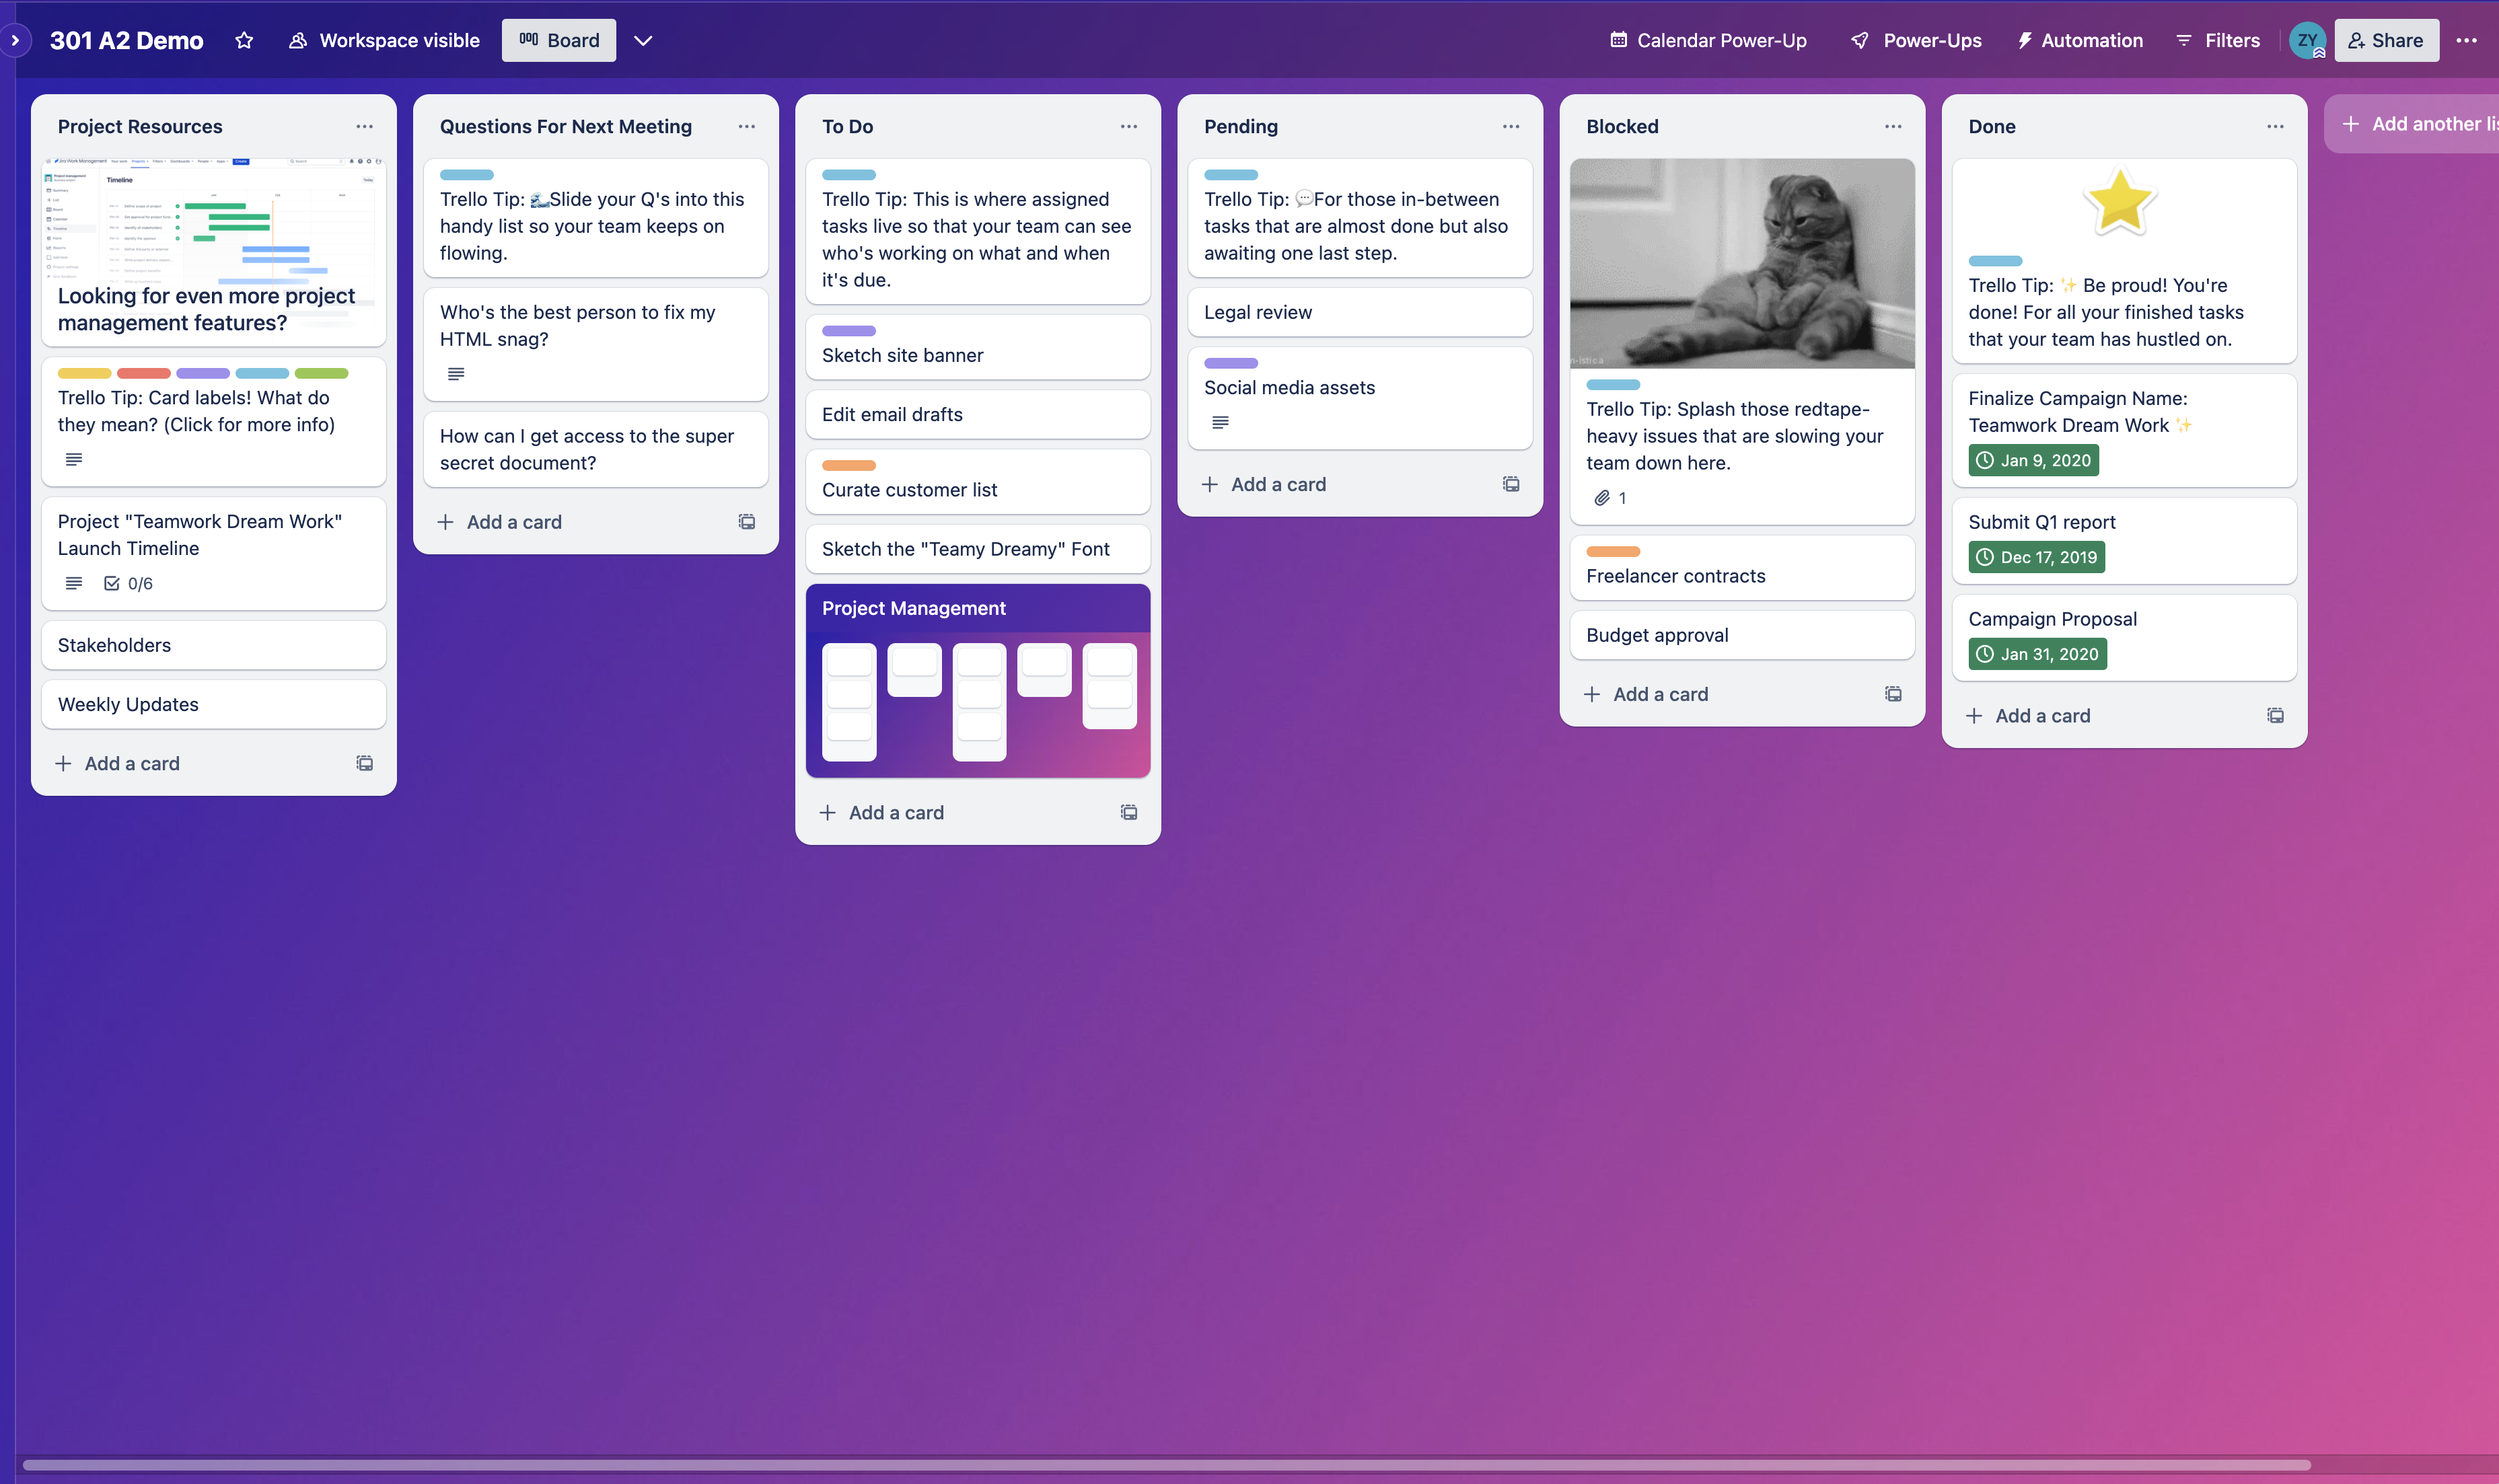Open the Curate customer list card

coord(977,481)
